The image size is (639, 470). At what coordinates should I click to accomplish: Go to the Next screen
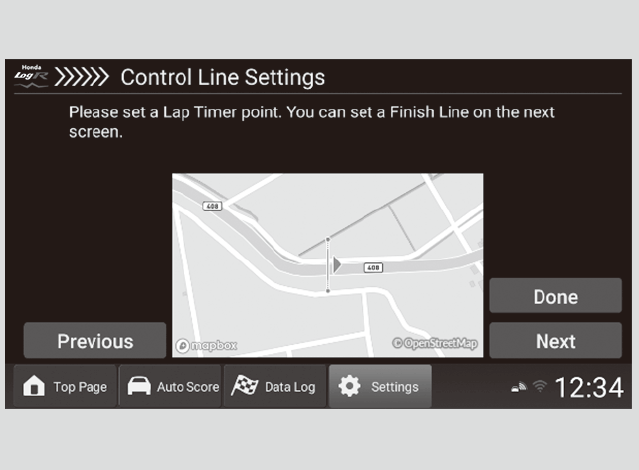(x=555, y=341)
